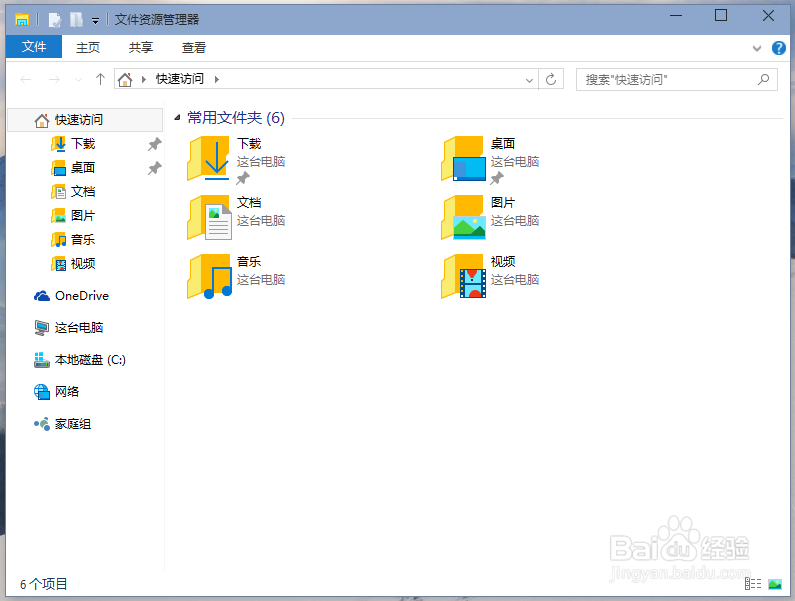Select the 文档 folder icon in main pane
Image resolution: width=795 pixels, height=601 pixels.
click(209, 217)
